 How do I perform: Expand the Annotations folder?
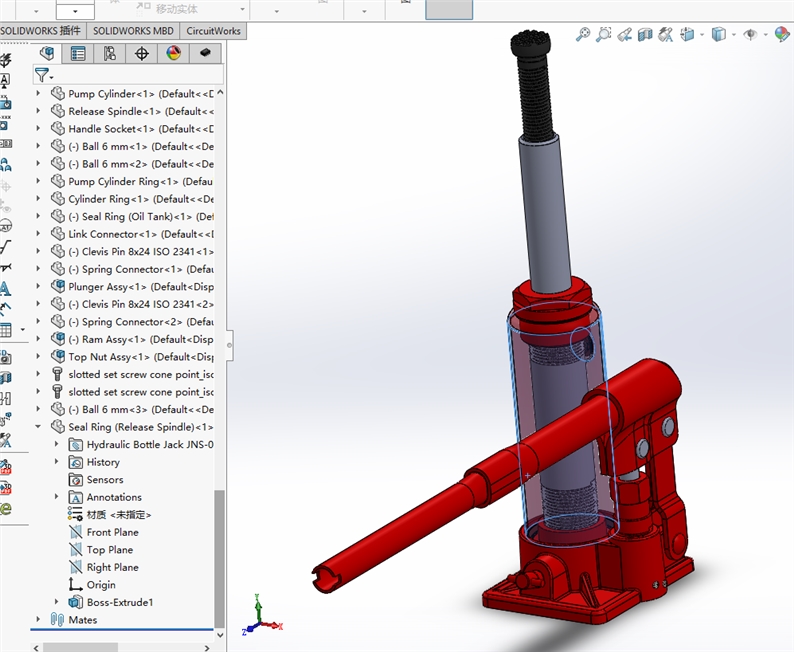[57, 497]
